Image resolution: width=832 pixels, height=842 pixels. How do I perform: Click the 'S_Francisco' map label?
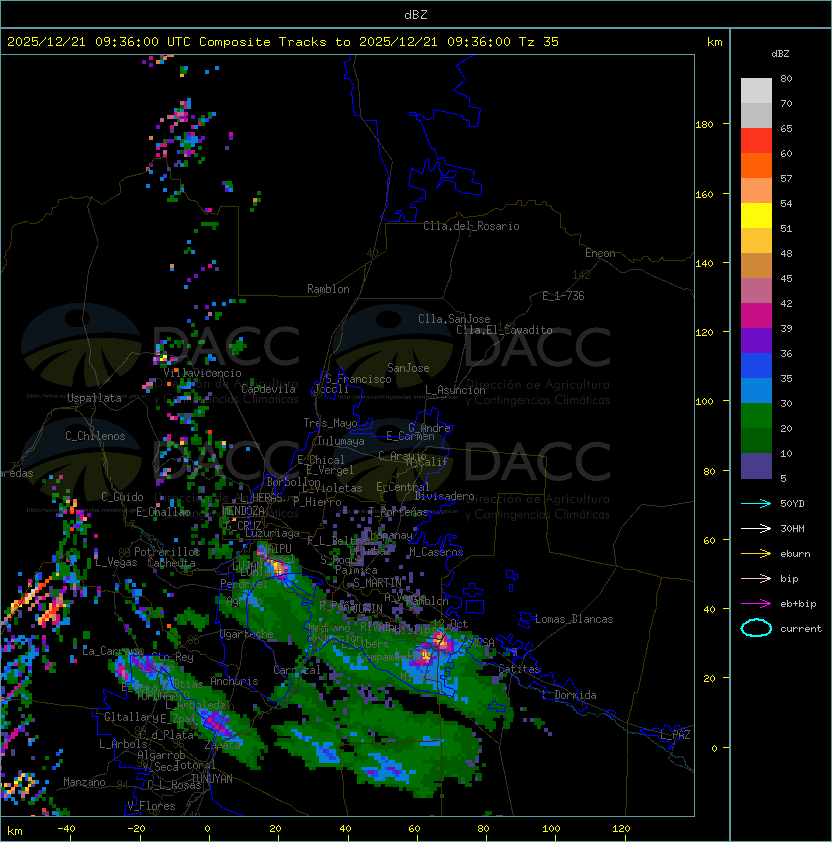click(x=358, y=379)
